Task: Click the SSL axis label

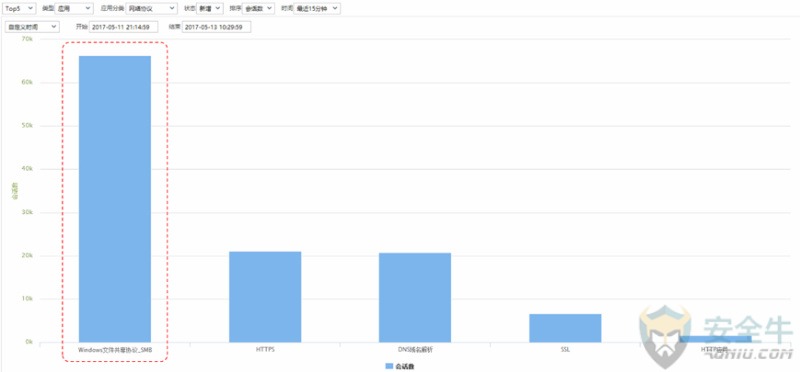Action: 565,350
